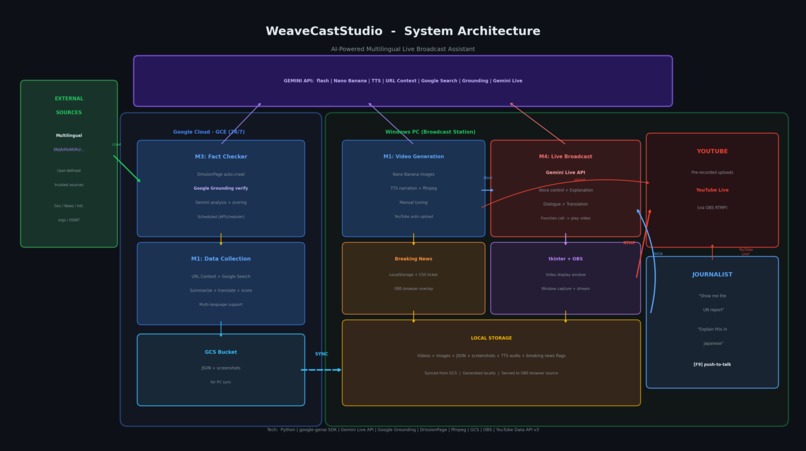Click the 'WeaveCastStudio - System Architecture' title

tap(402, 31)
